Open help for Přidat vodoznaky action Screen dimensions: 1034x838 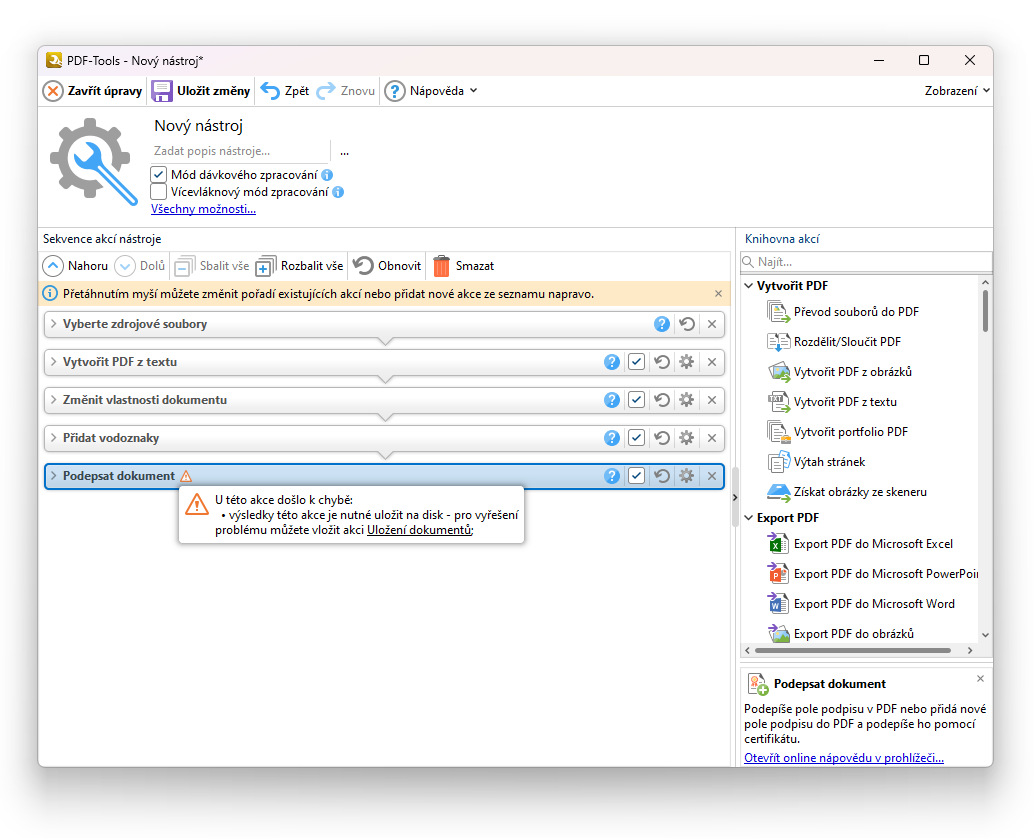coord(612,438)
